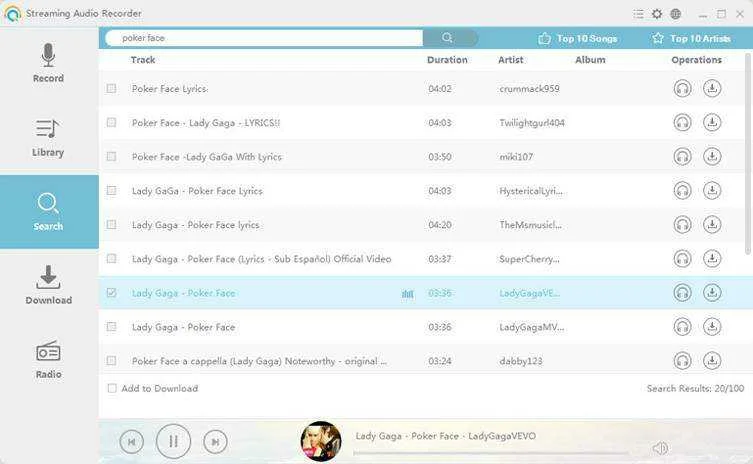Screen dimensions: 753x464
Task: Pause the playing song
Action: [173, 441]
